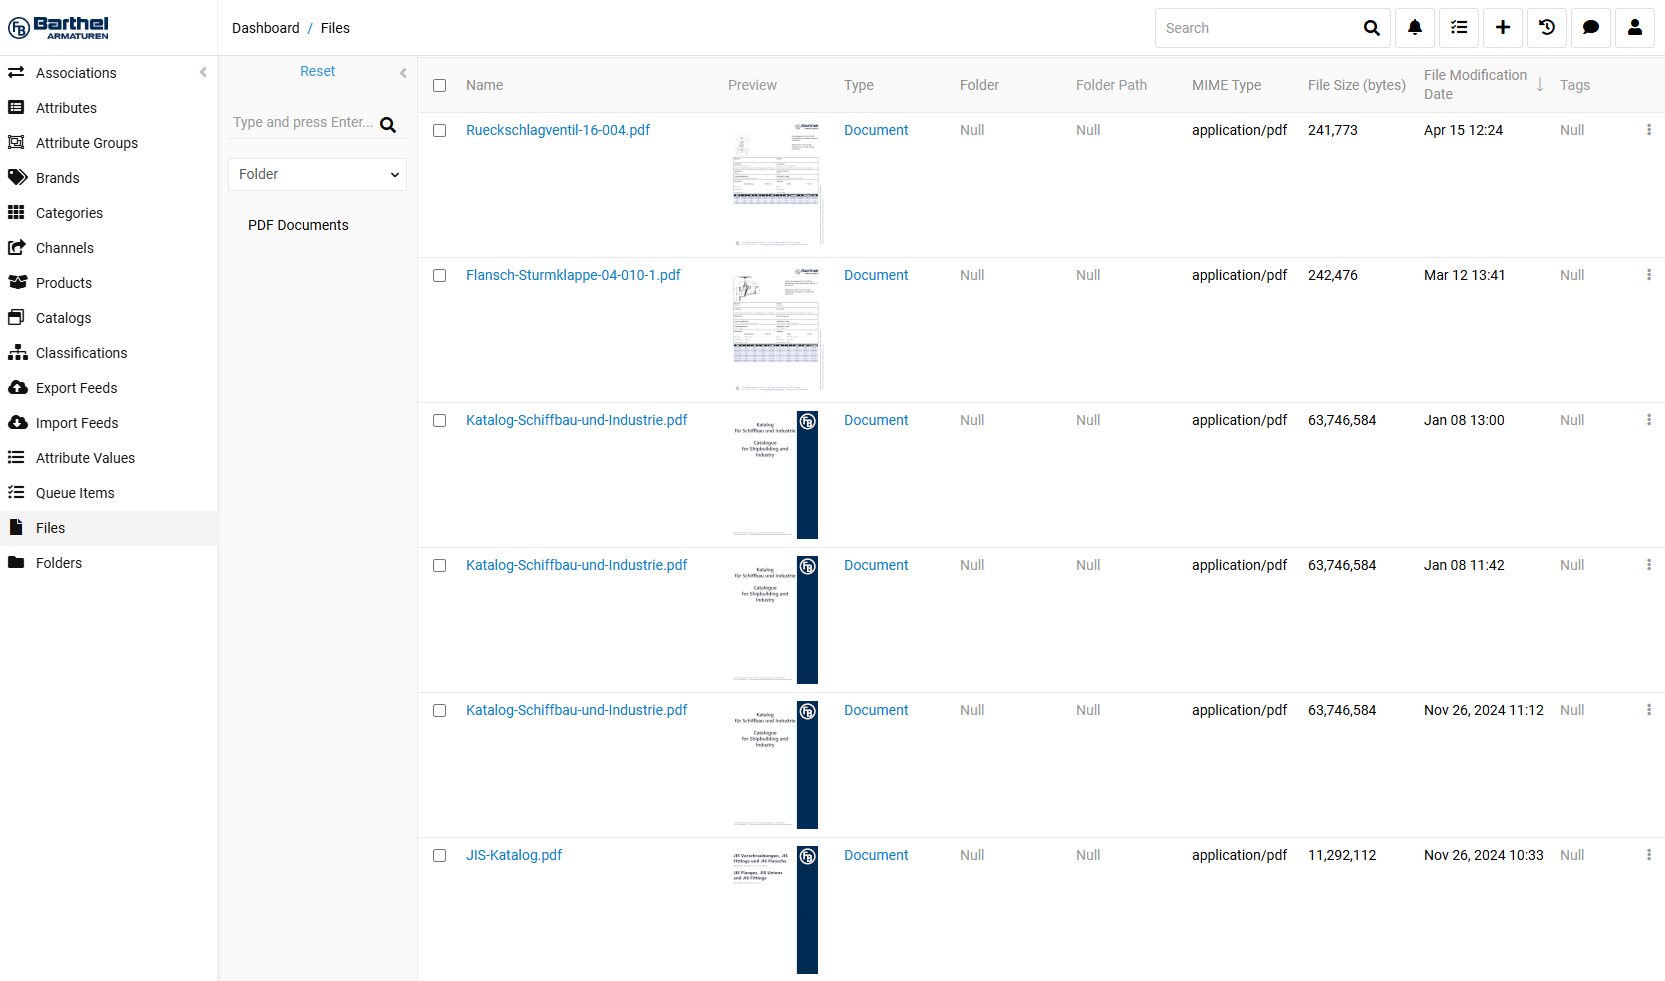Click the Rueckschlagventil-16-004.pdf preview thumbnail
The width and height of the screenshot is (1665, 981).
pyautogui.click(x=776, y=184)
